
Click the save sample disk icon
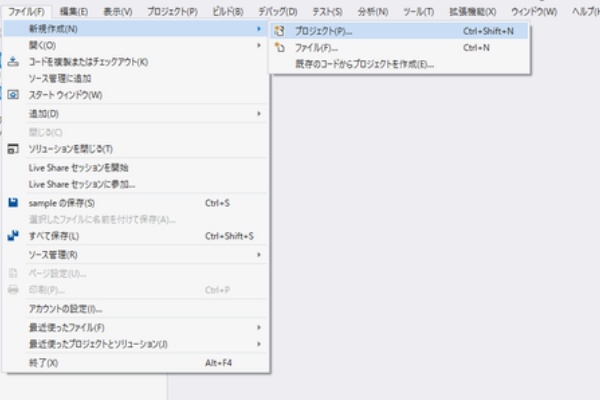(13, 203)
